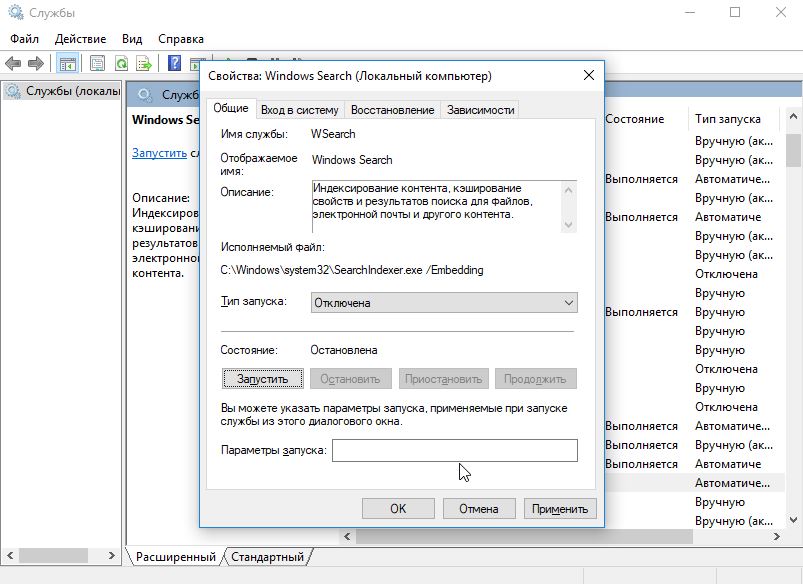Viewport: 803px width, 584px height.
Task: Switch to the Зависимости tab
Action: (480, 110)
